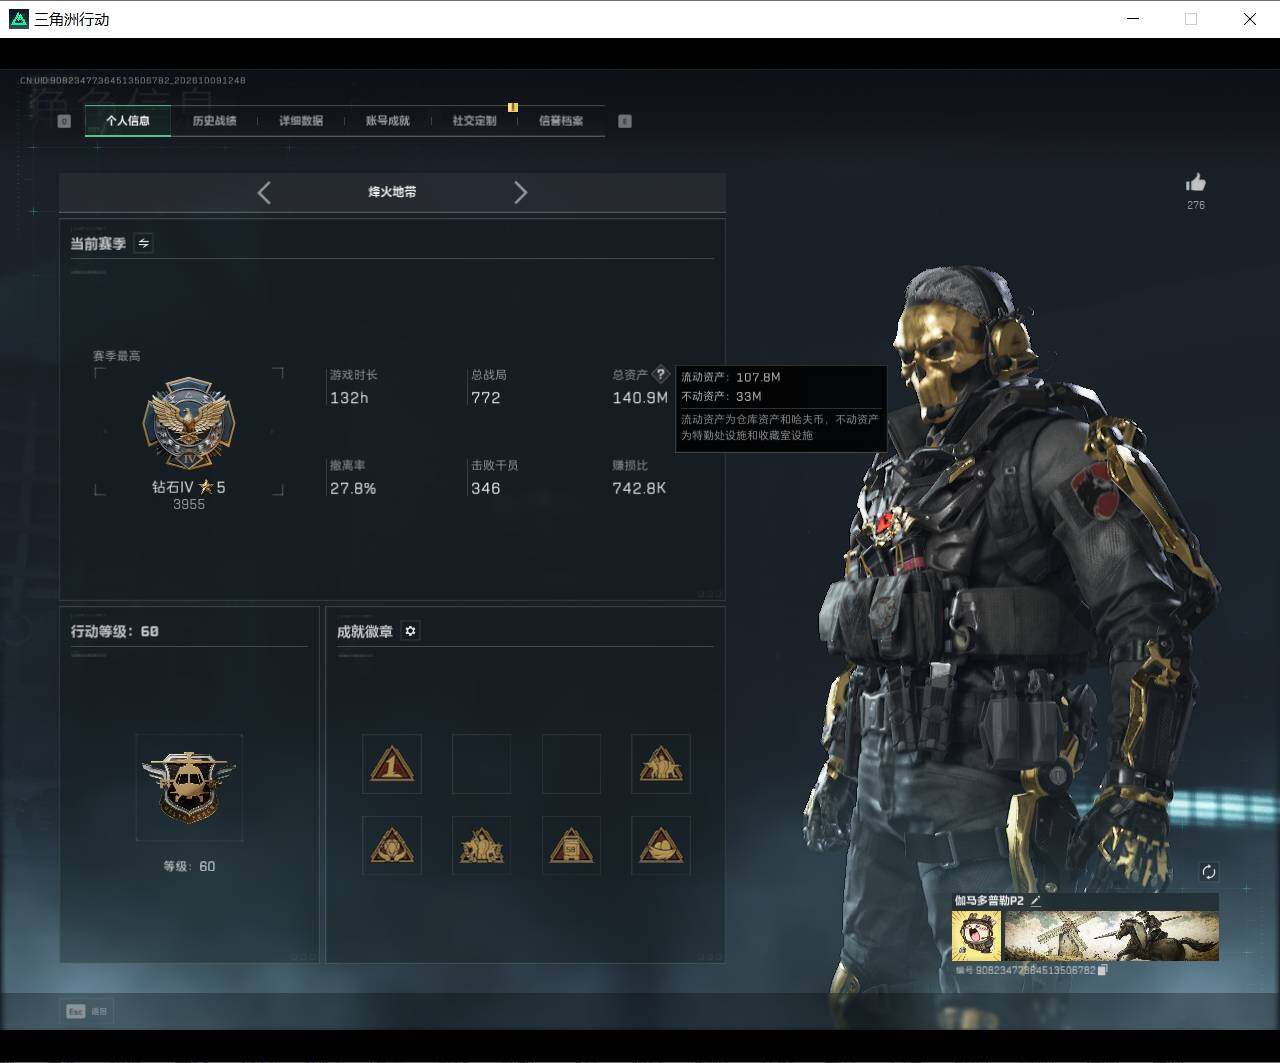Open the 账号成就 tab
1280x1063 pixels.
(387, 121)
